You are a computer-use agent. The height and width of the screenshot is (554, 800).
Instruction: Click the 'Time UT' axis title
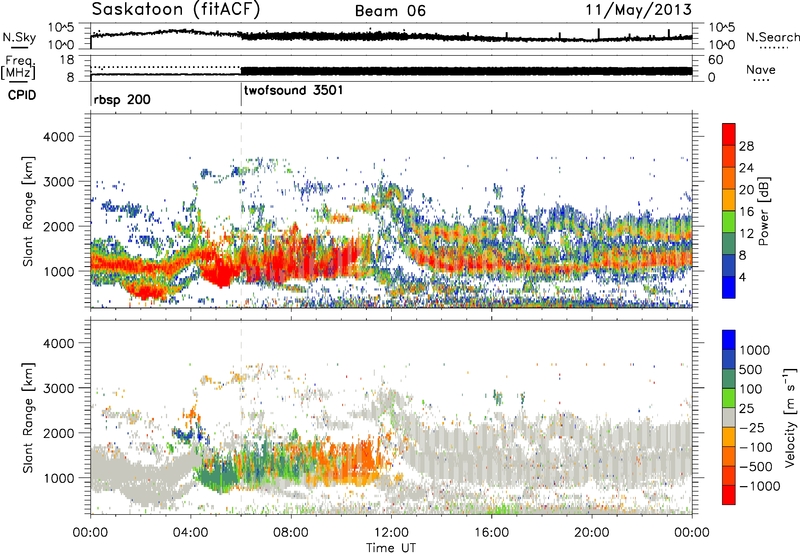click(391, 548)
